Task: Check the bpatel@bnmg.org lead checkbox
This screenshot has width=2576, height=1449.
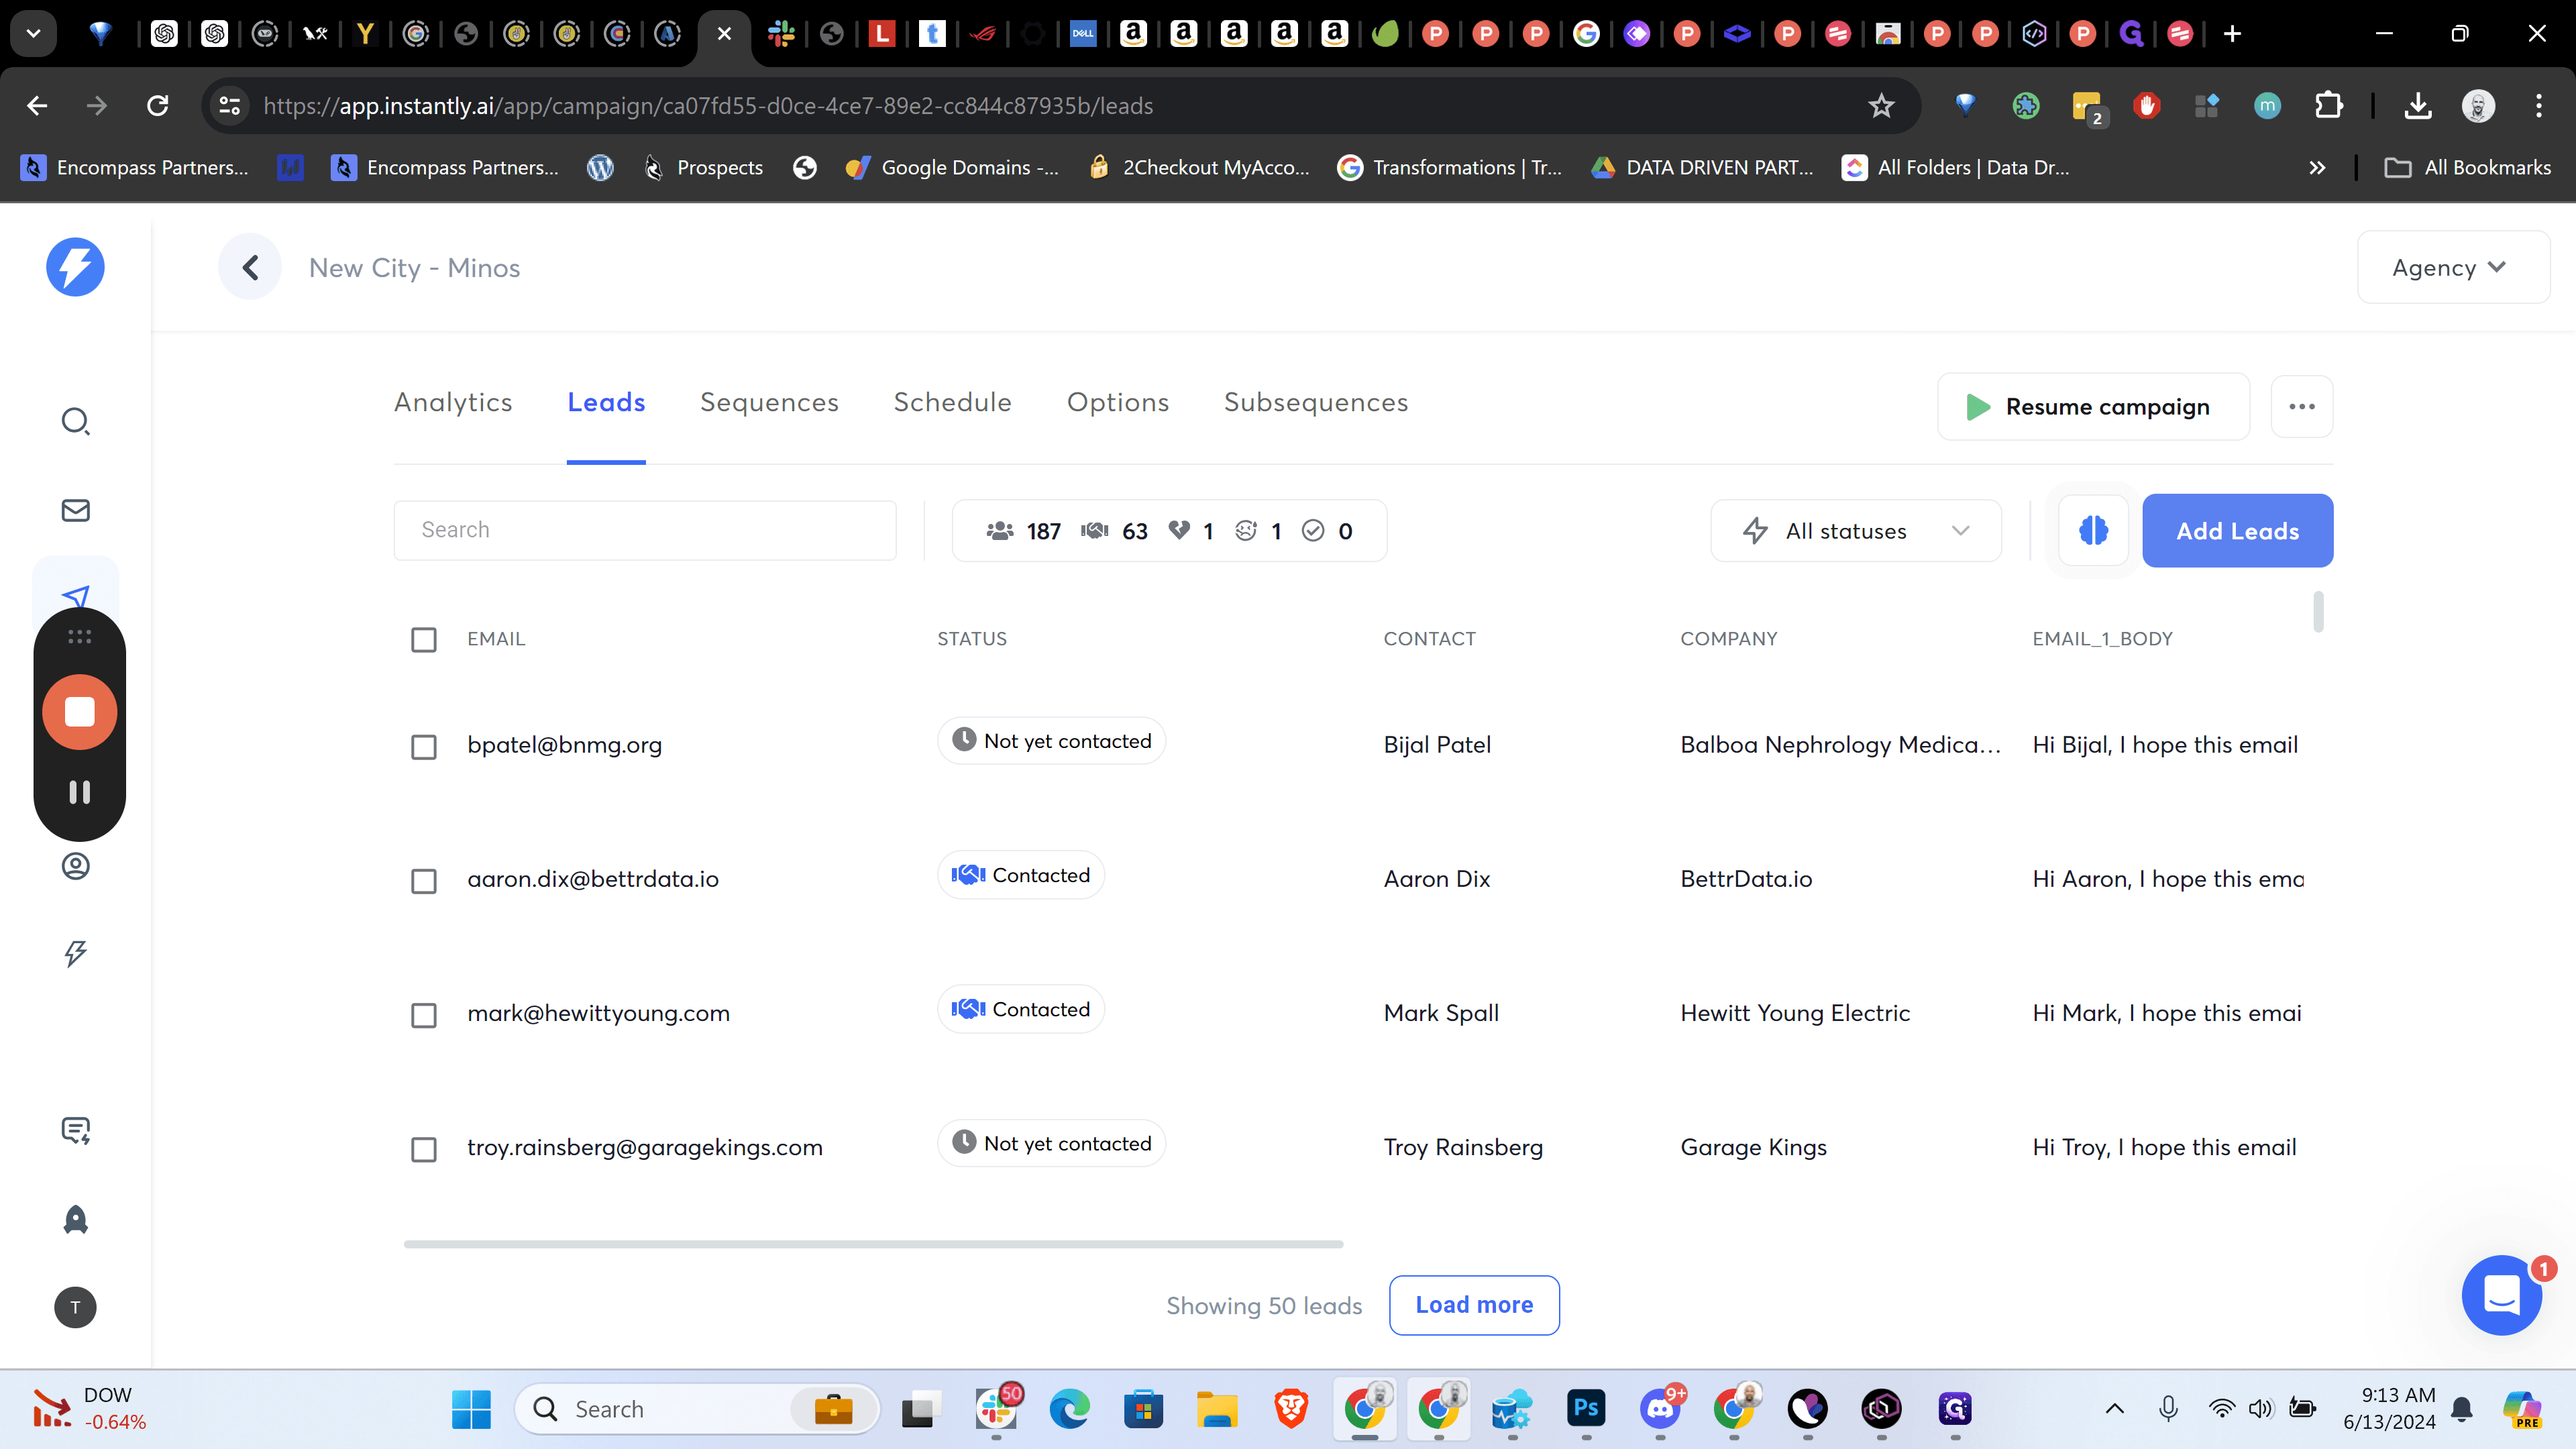Action: 424,747
